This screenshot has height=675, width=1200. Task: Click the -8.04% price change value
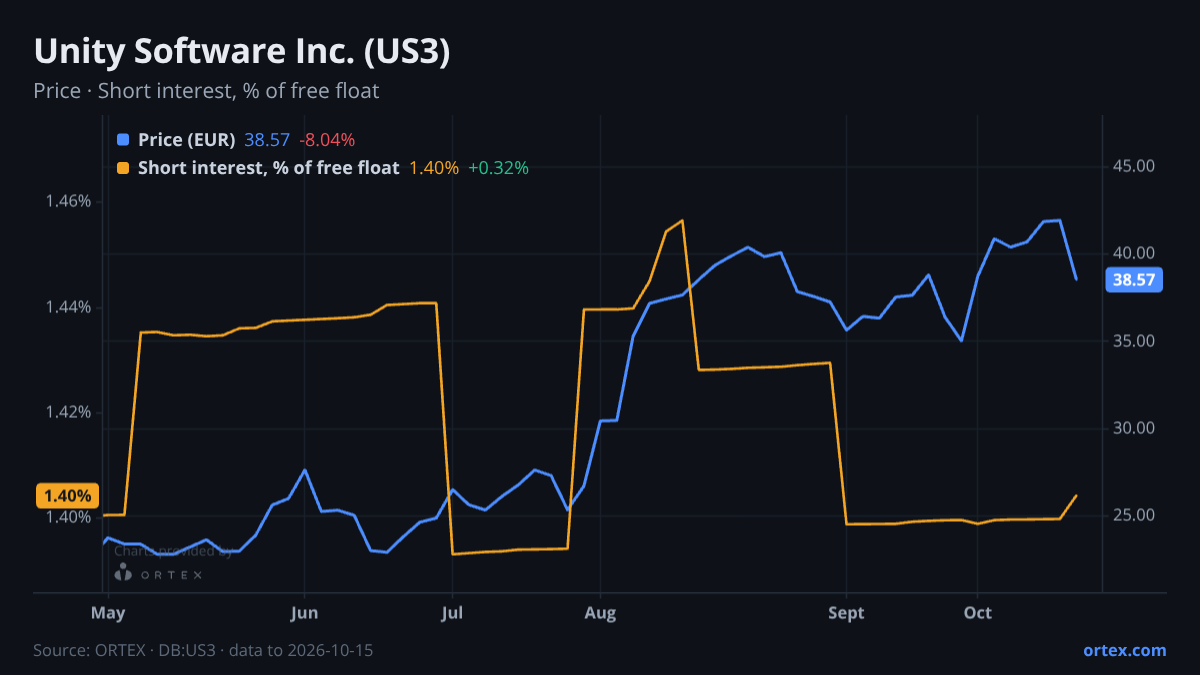(327, 140)
